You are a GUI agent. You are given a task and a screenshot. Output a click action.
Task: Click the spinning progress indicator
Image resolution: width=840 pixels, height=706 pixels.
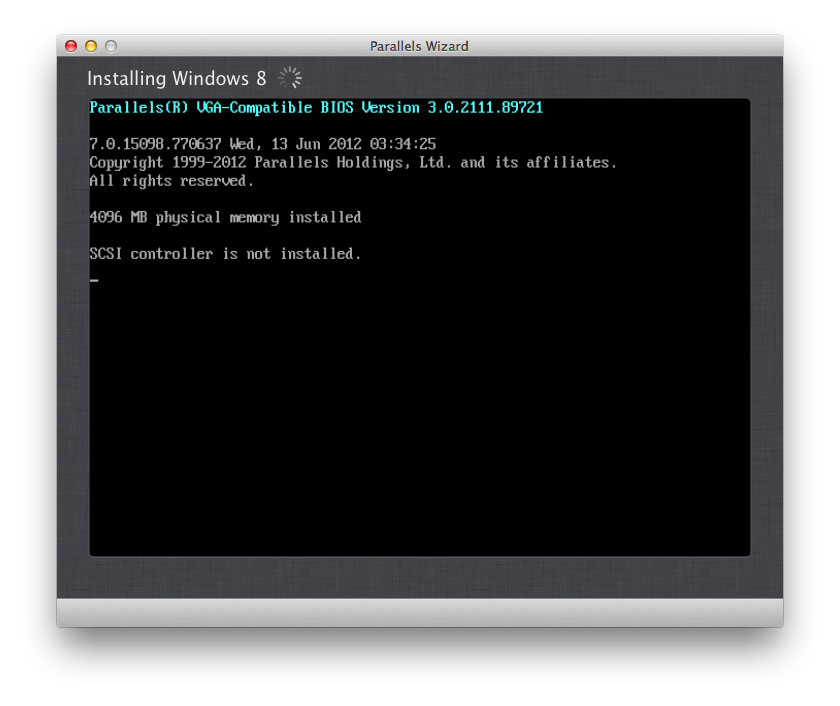290,78
